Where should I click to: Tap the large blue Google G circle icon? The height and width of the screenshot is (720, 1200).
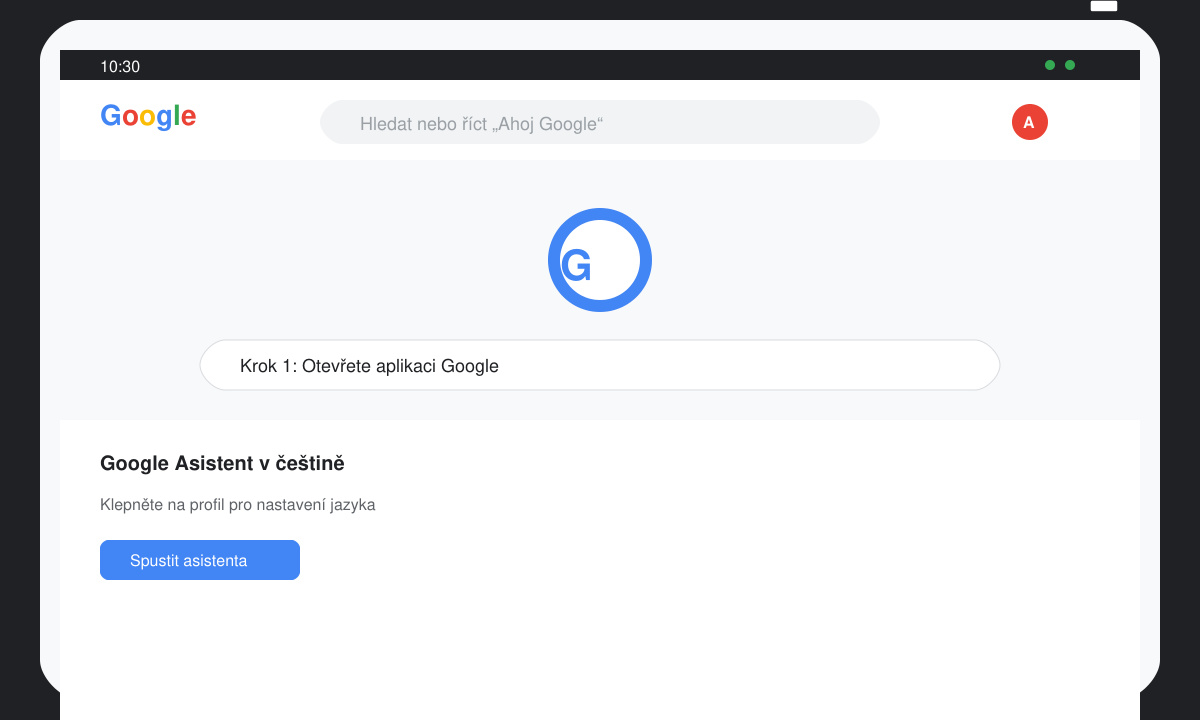point(600,260)
